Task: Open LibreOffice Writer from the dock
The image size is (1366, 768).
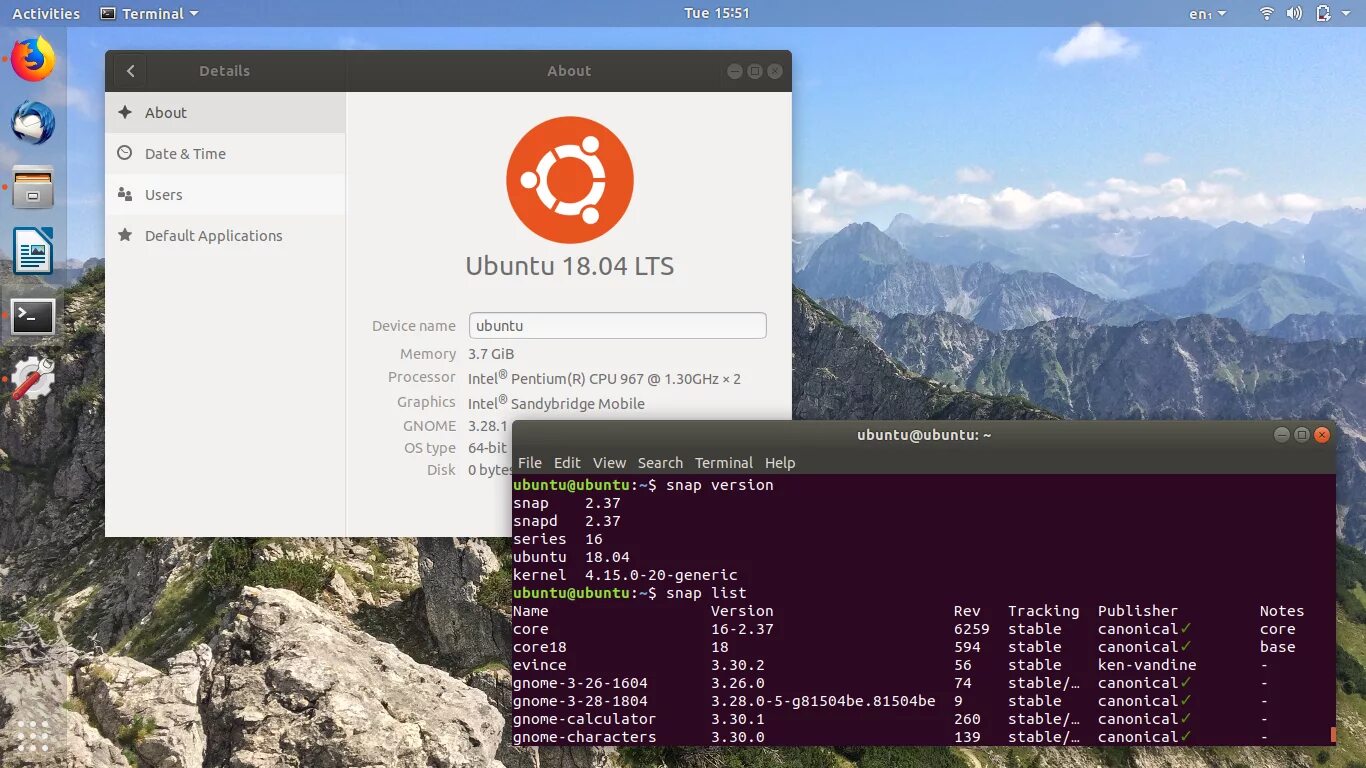Action: pyautogui.click(x=33, y=251)
